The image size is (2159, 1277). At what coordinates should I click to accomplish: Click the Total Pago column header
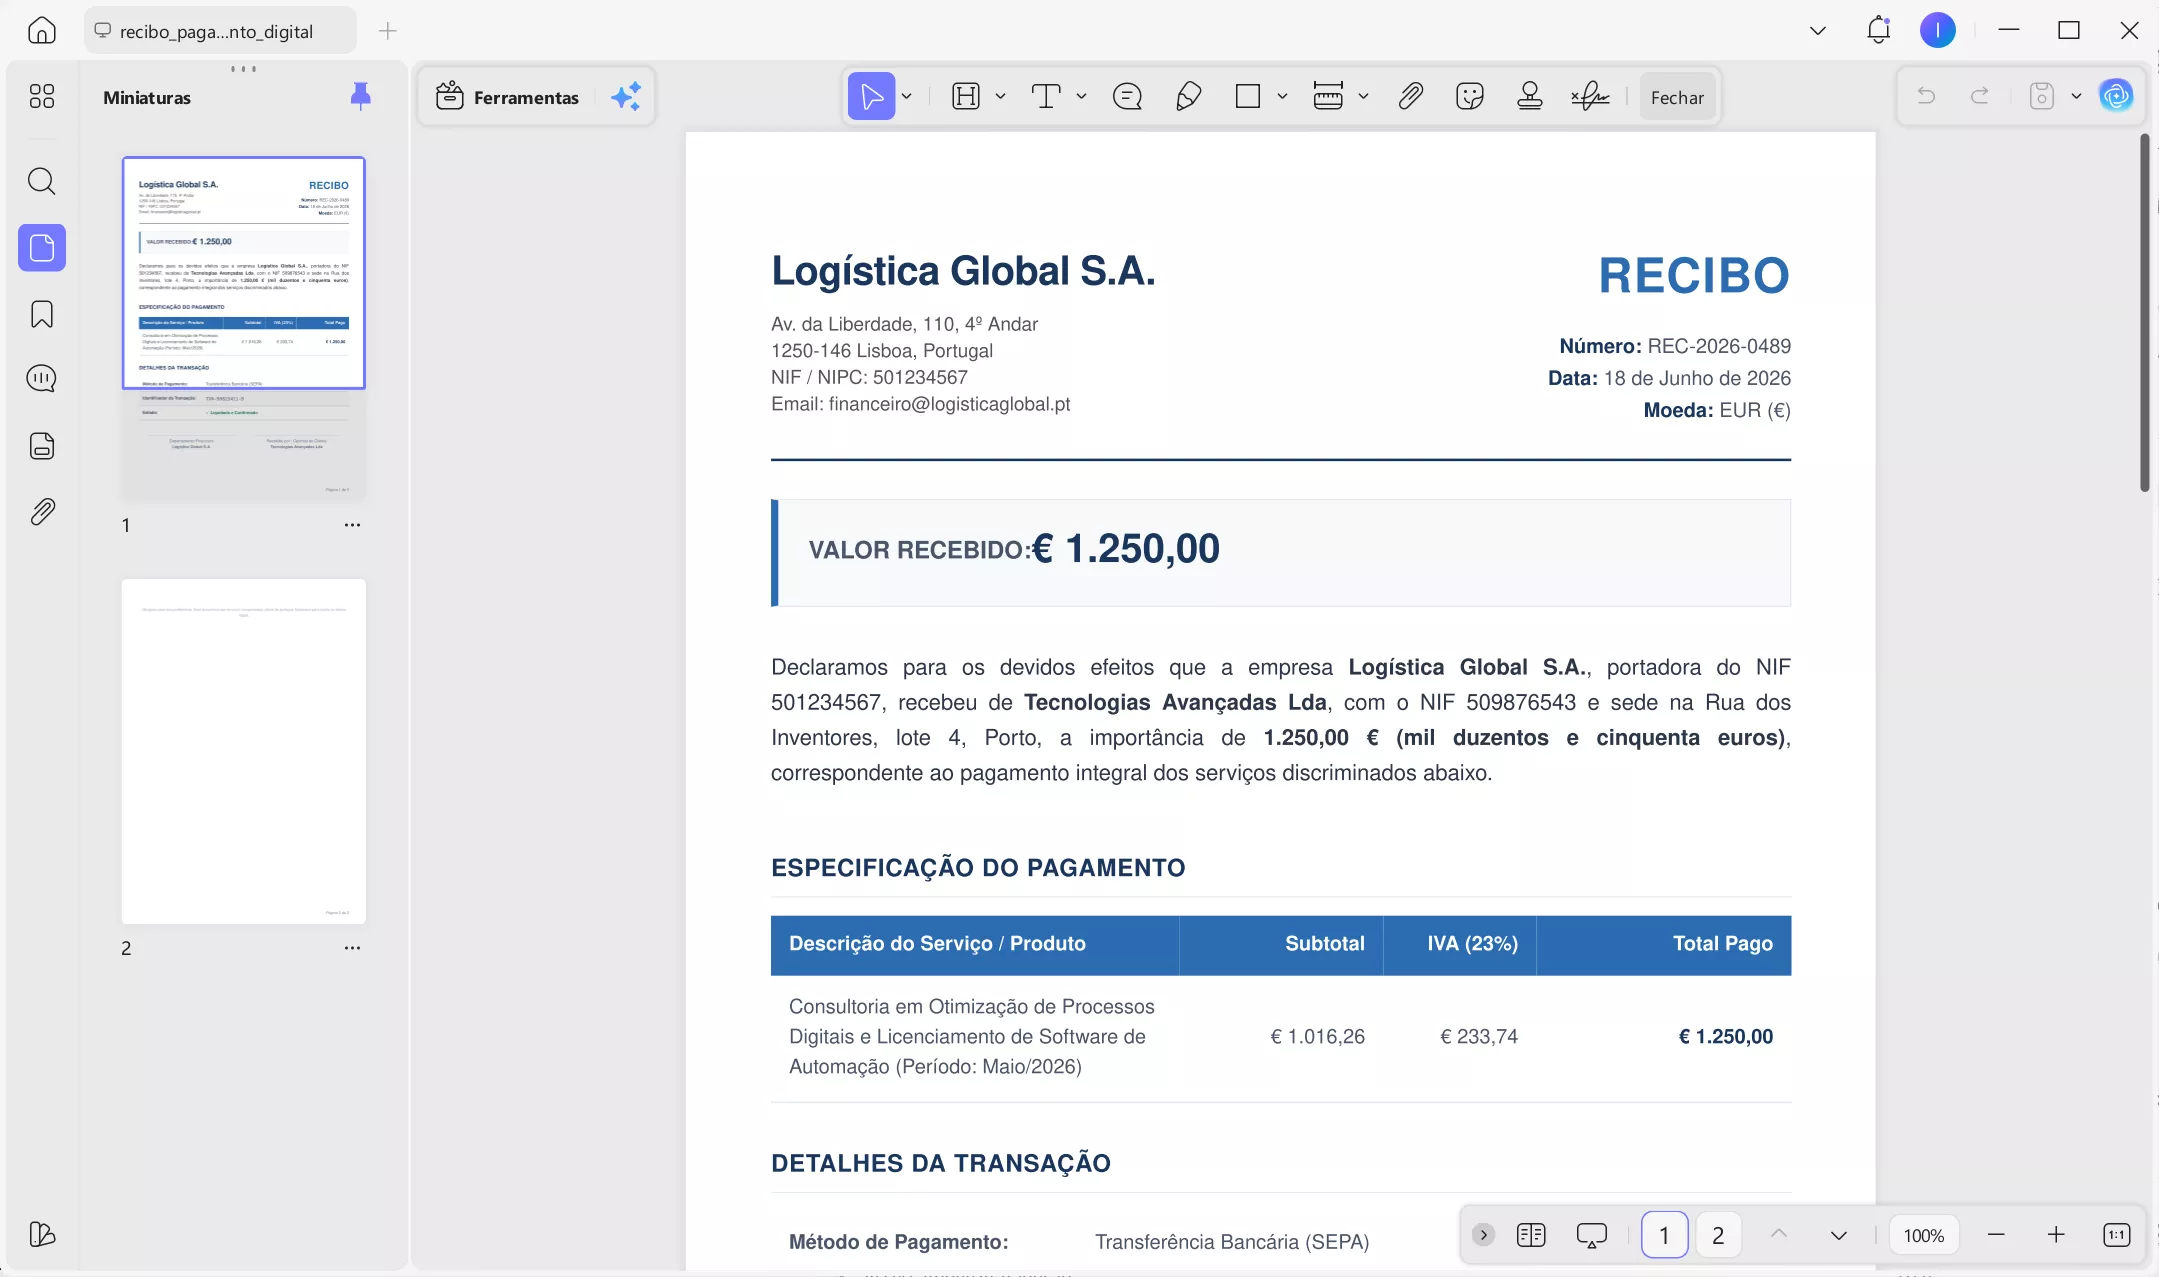(x=1722, y=944)
